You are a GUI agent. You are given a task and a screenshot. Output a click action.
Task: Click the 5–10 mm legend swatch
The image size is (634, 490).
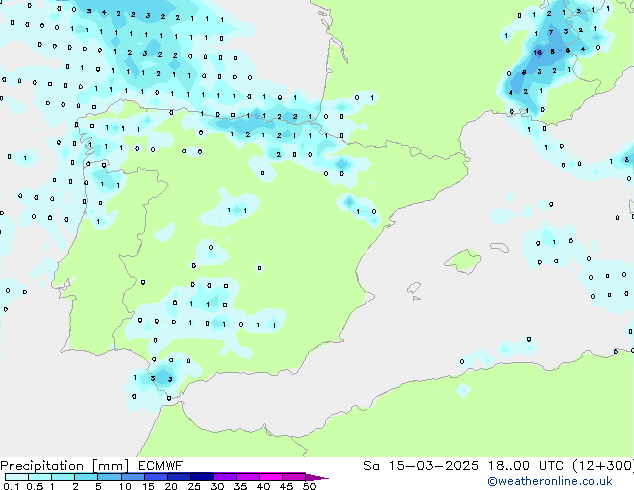pos(109,477)
